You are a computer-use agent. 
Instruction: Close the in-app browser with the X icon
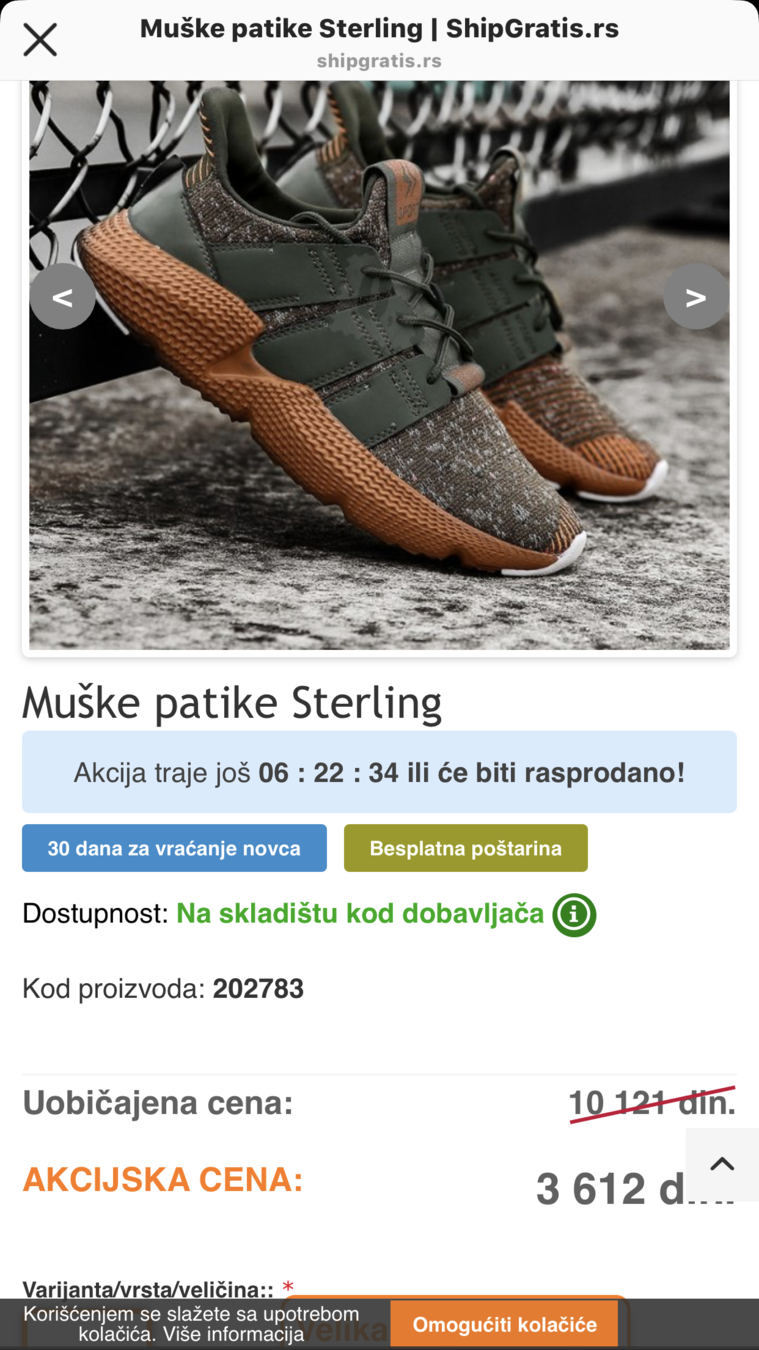pyautogui.click(x=40, y=40)
